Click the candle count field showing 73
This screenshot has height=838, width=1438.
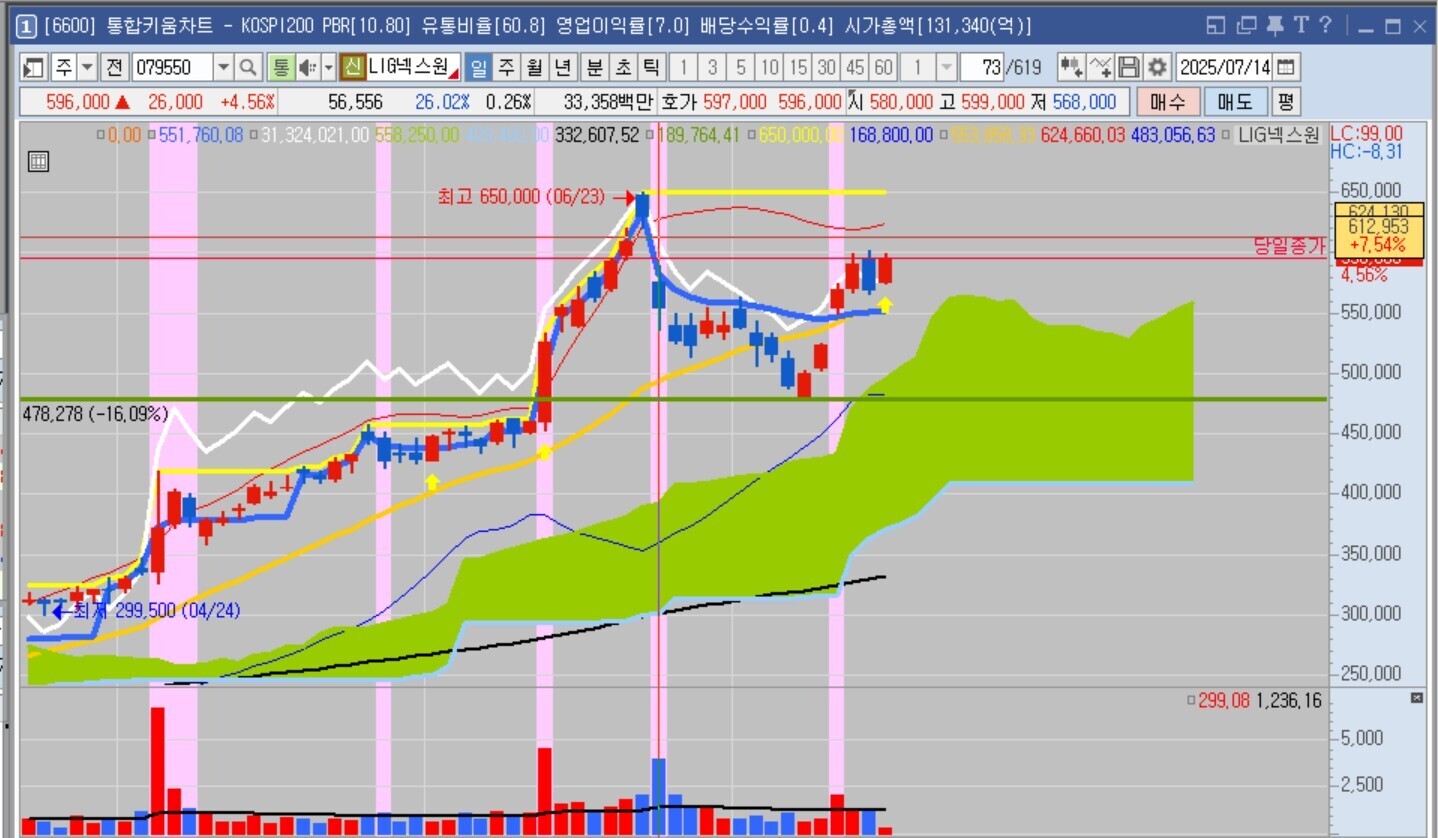point(981,68)
